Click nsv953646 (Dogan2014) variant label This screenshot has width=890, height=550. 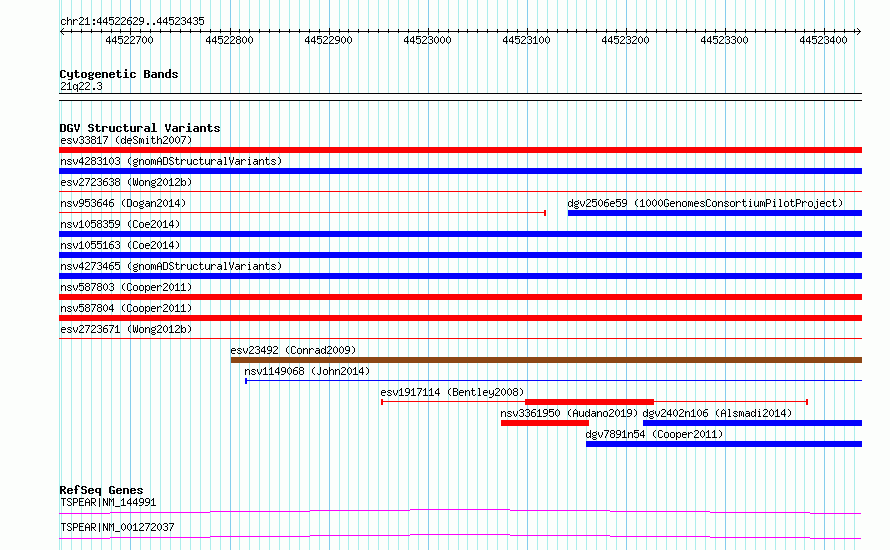[123, 203]
